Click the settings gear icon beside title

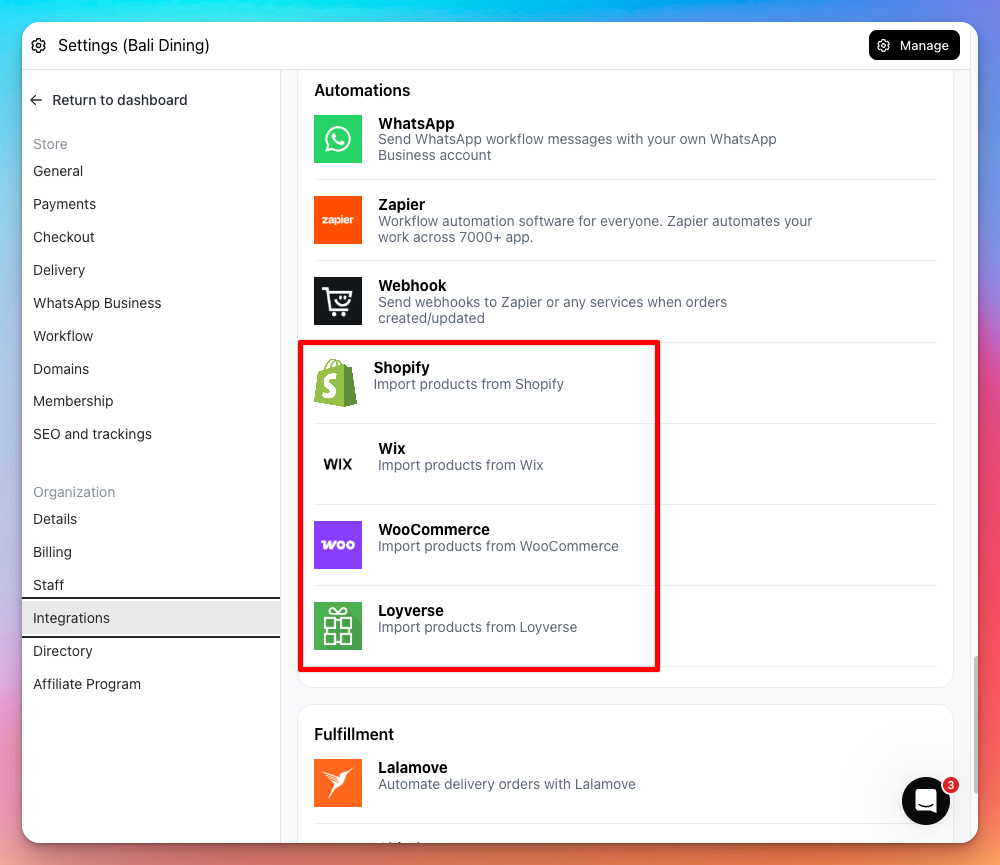[x=39, y=45]
